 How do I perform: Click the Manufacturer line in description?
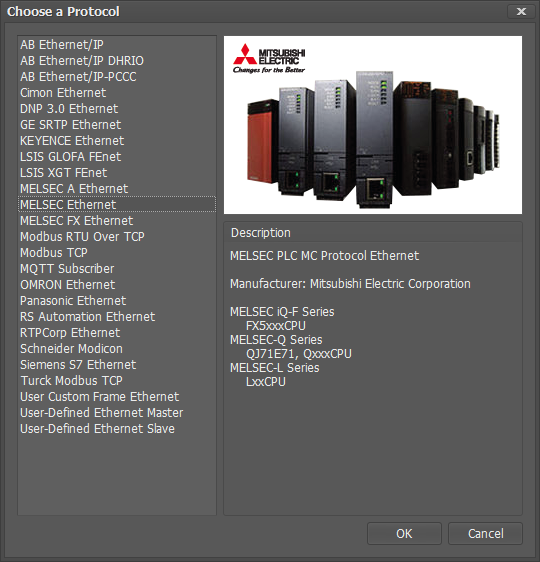pos(350,284)
